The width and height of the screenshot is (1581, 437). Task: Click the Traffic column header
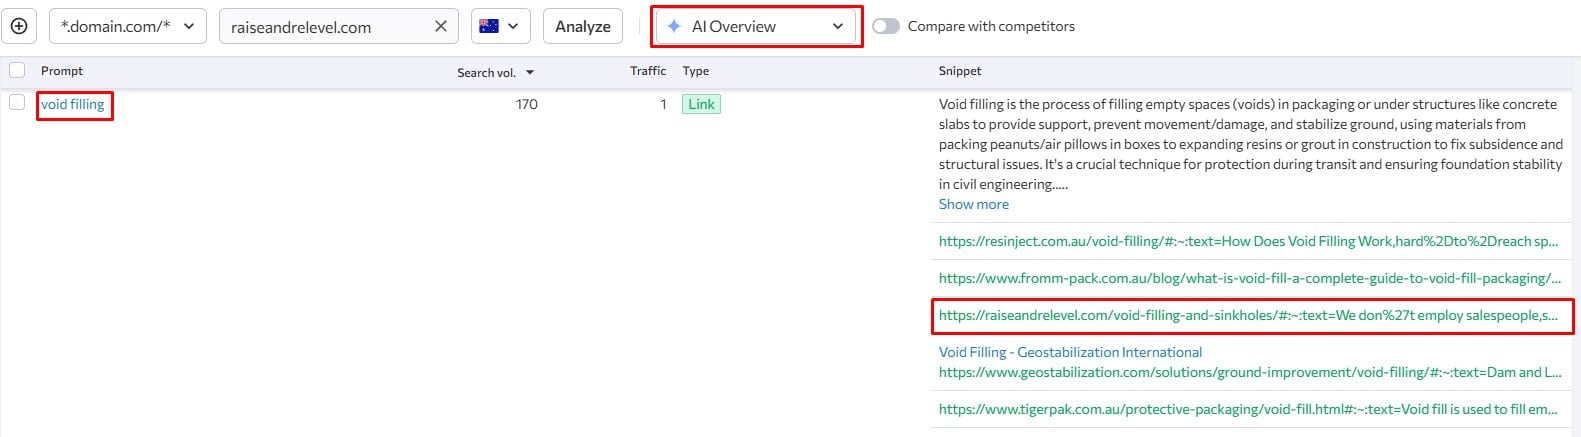pyautogui.click(x=647, y=71)
